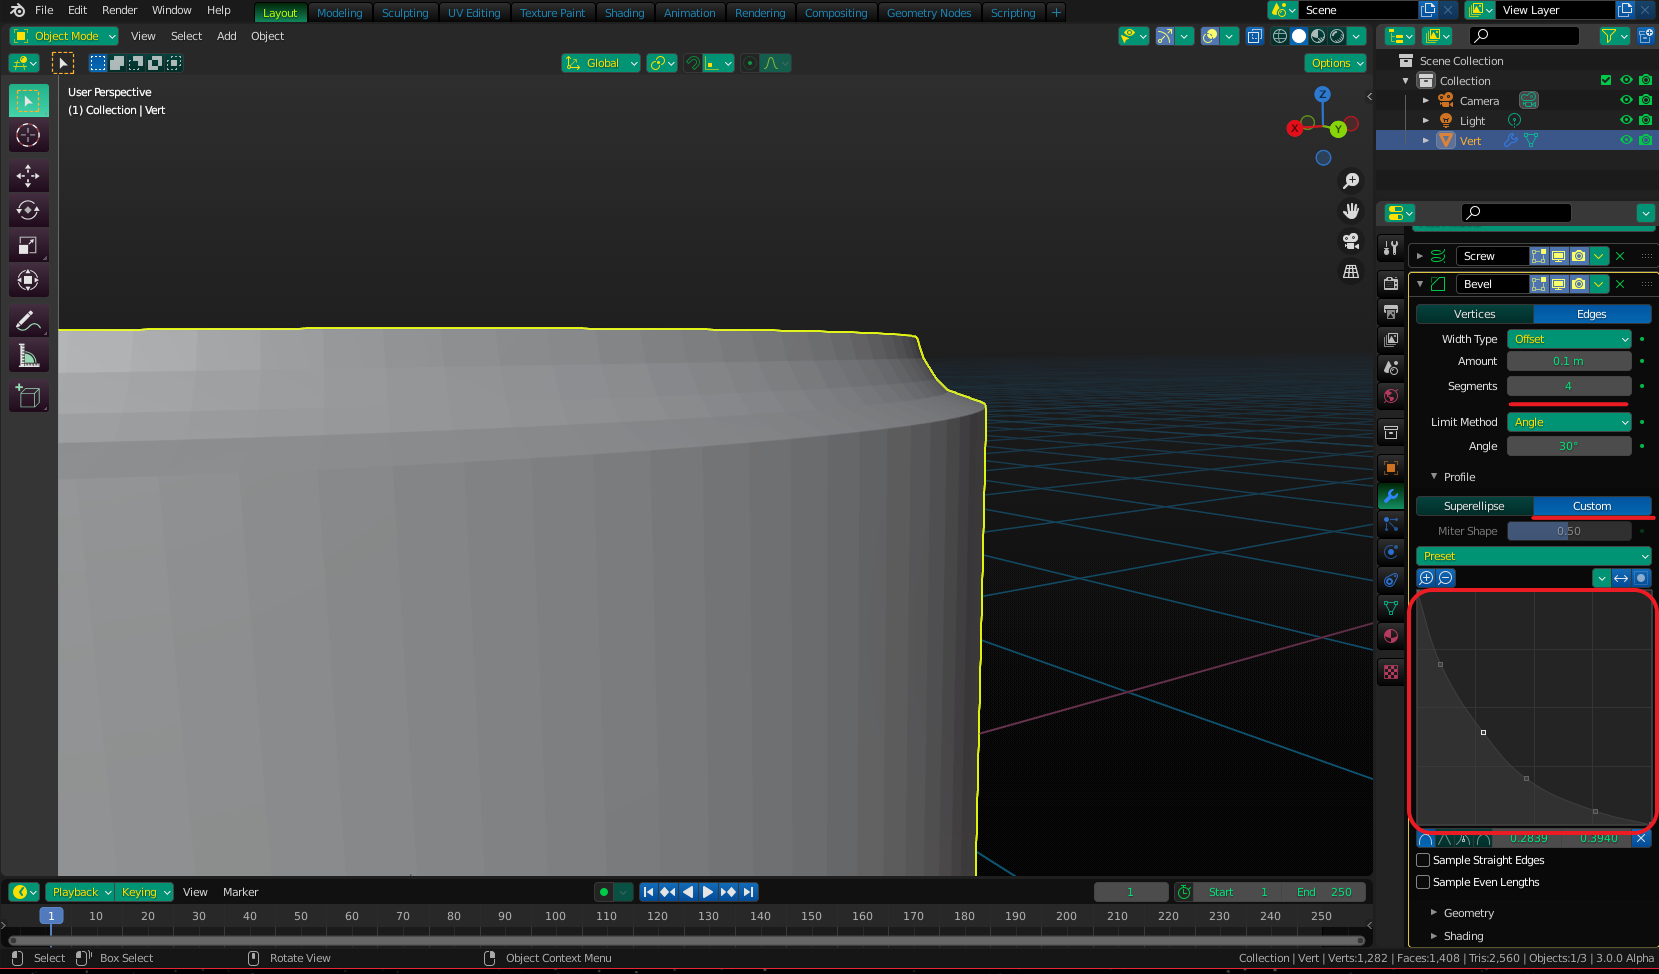
Task: Switch to the Geometry Nodes workspace tab
Action: click(929, 13)
